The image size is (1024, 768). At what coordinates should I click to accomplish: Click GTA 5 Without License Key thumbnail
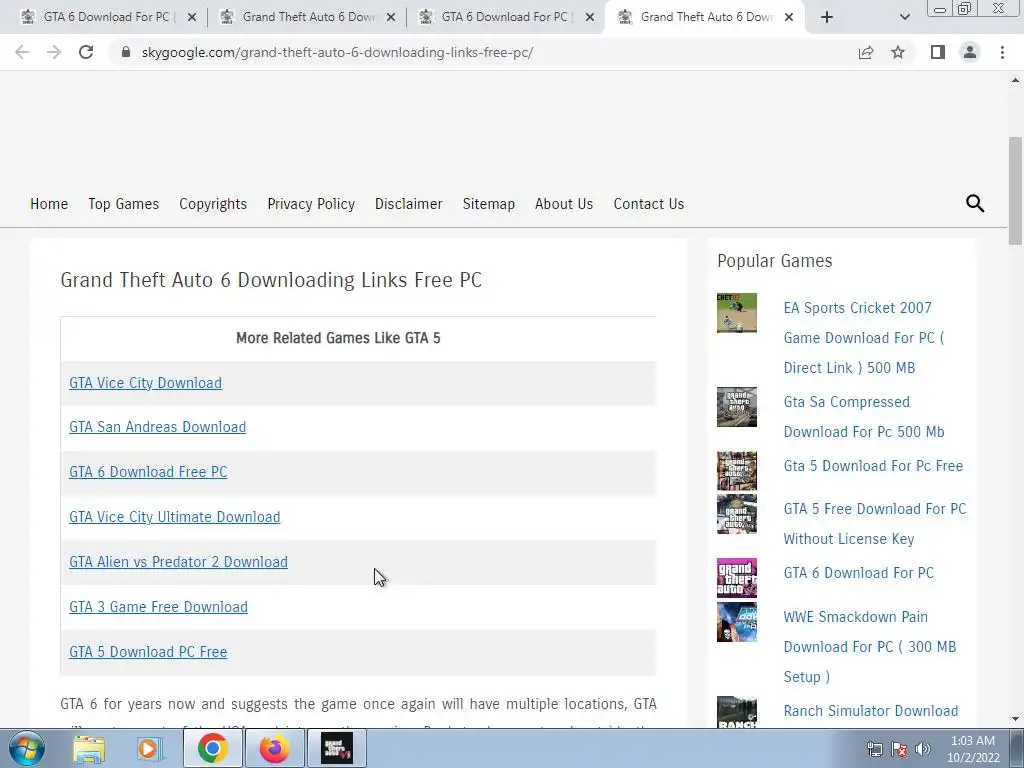(x=737, y=514)
